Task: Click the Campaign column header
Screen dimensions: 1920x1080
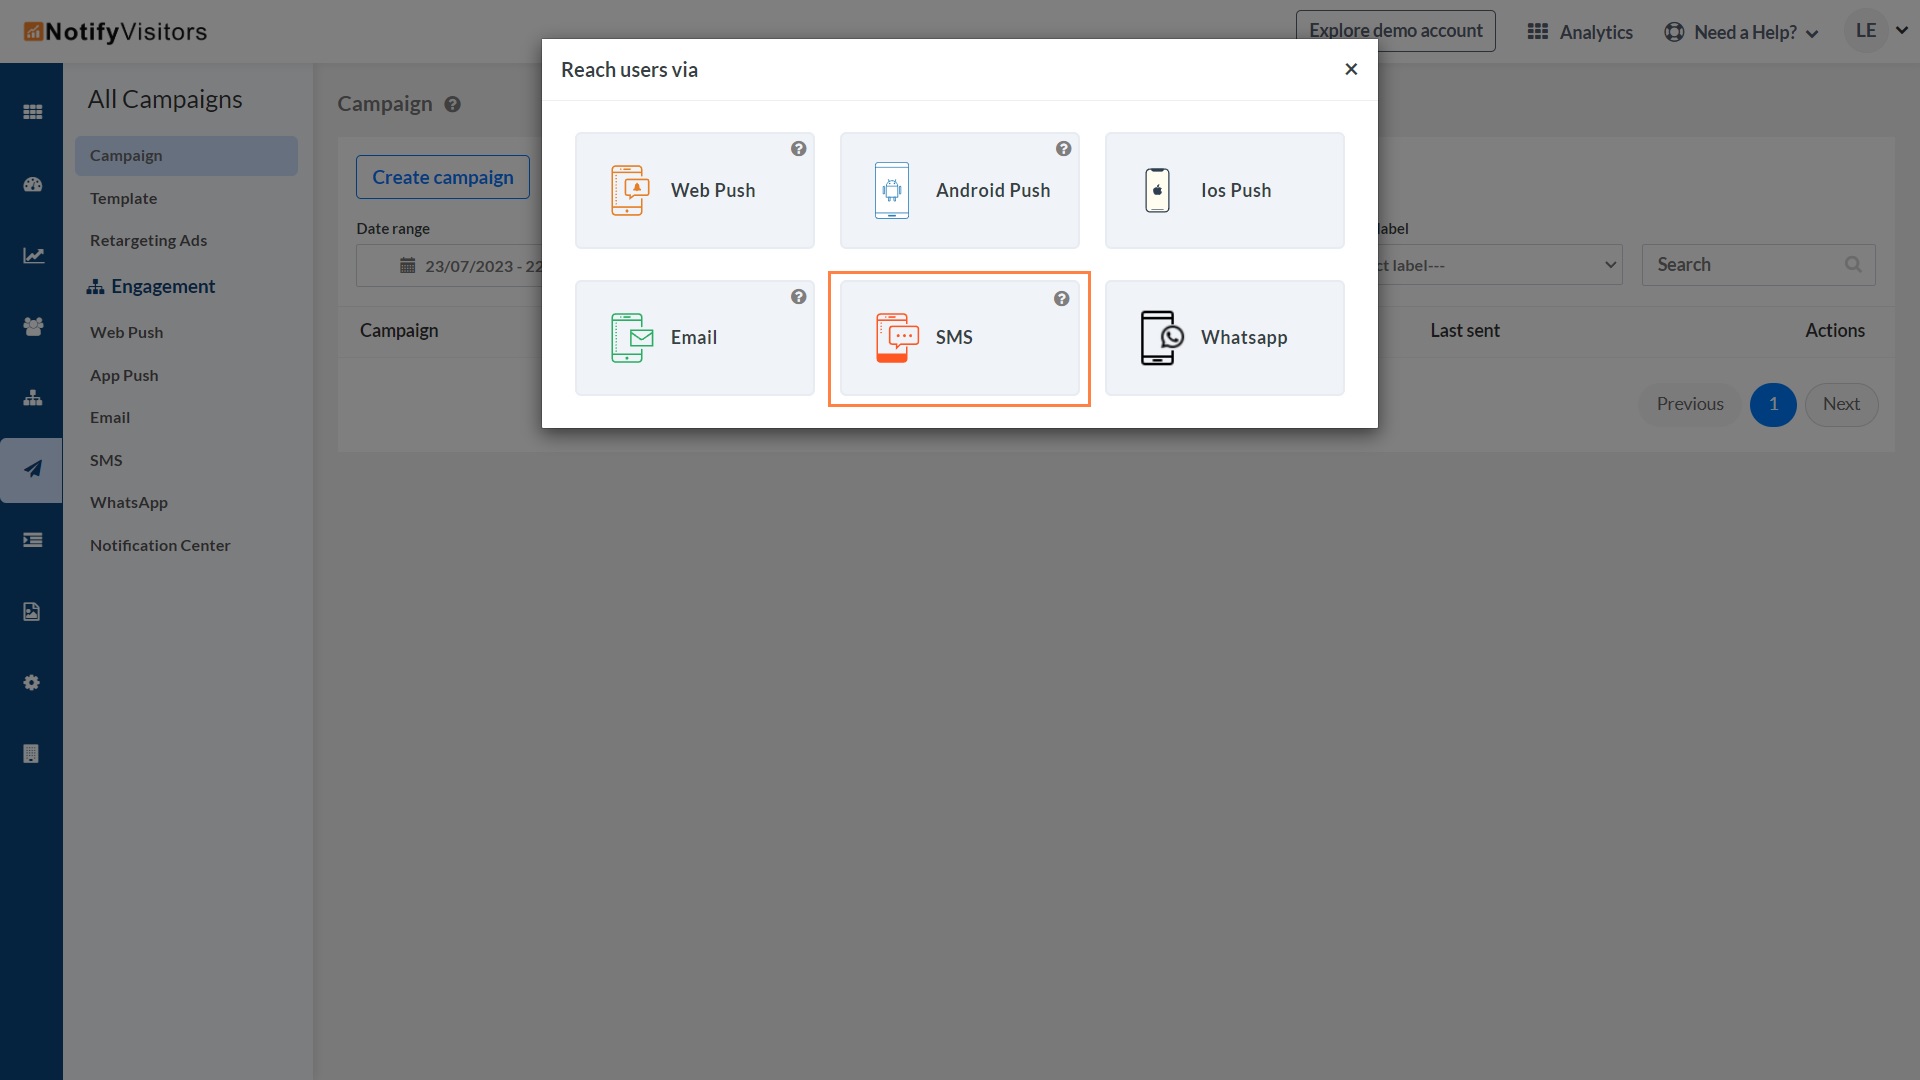Action: pyautogui.click(x=399, y=331)
